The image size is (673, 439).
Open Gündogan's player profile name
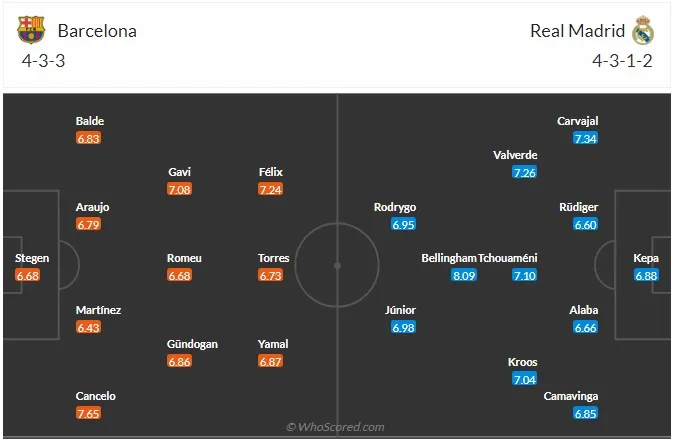point(192,344)
